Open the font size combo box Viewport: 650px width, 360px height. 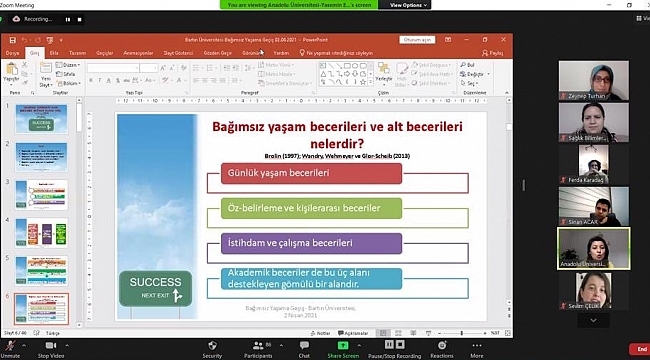pos(149,68)
